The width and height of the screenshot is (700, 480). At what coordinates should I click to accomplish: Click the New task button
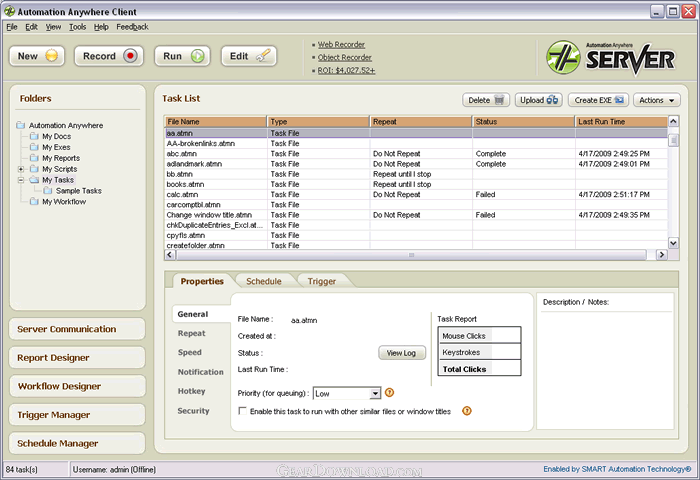[37, 56]
